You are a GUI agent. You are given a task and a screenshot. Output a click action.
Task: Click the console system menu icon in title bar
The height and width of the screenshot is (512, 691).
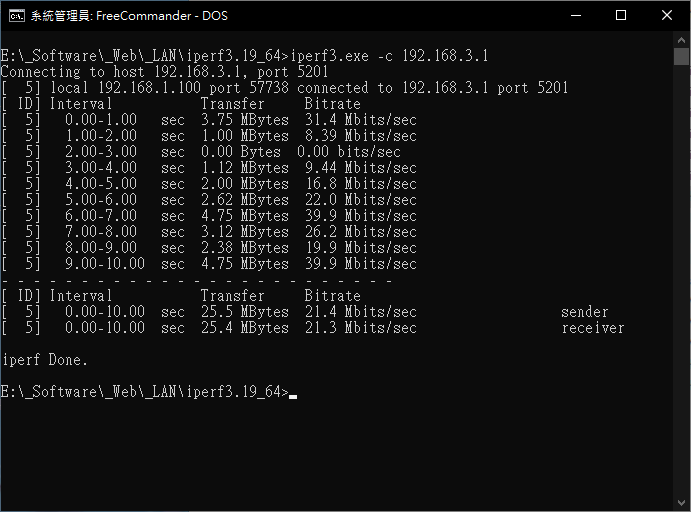pos(17,16)
